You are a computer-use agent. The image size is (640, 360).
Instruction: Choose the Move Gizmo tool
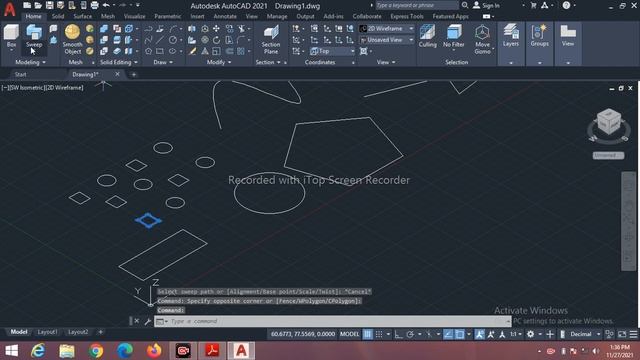(x=482, y=40)
